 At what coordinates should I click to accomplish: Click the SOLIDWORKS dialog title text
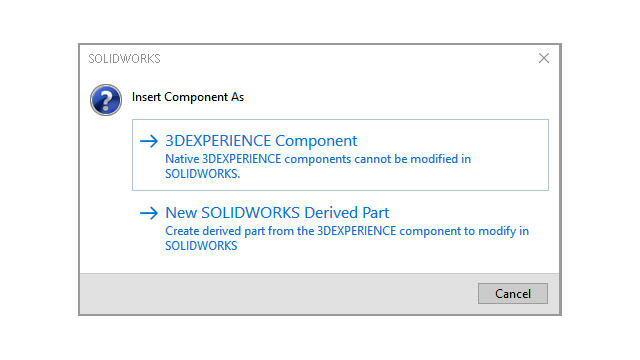click(124, 59)
